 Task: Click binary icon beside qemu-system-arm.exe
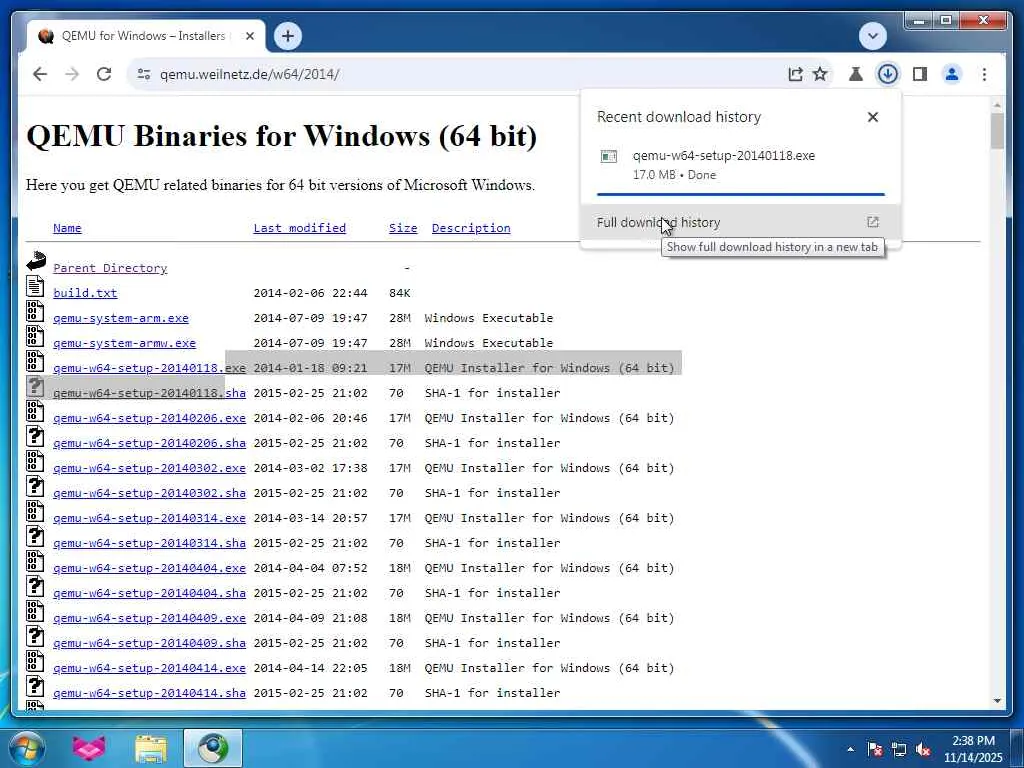pyautogui.click(x=35, y=311)
